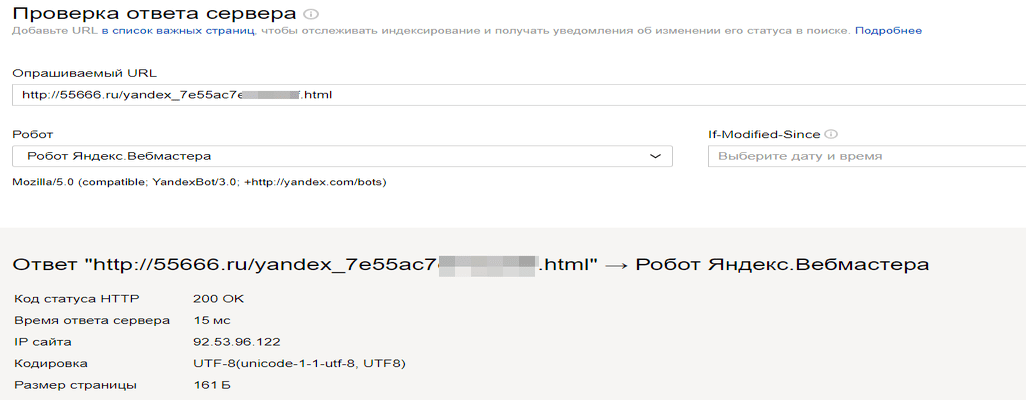Click the Mozilla/5.0 user-agent string text
Viewport: 1026px width, 400px height.
199,182
